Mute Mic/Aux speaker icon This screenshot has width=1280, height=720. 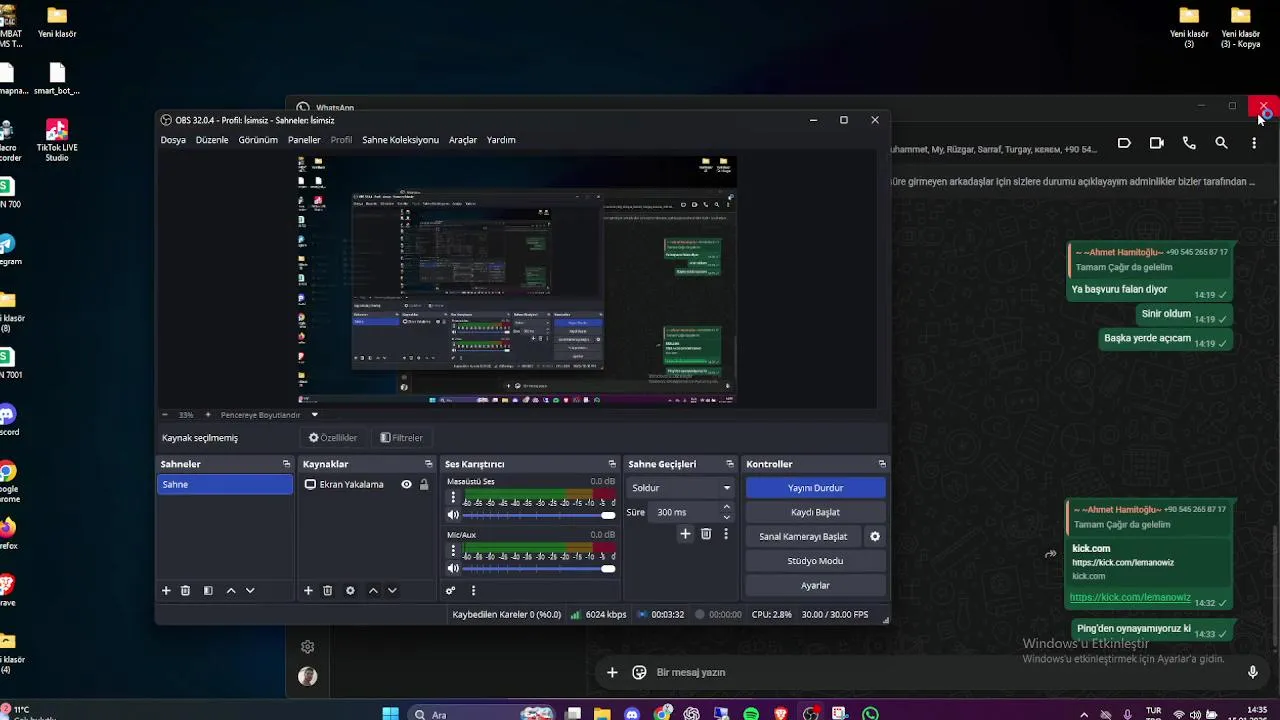click(x=453, y=568)
